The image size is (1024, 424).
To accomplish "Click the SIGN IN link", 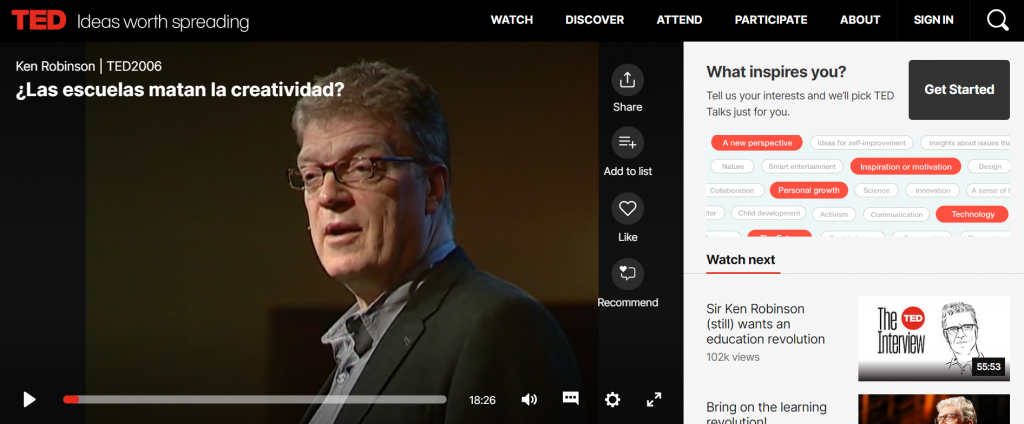I will coord(933,20).
